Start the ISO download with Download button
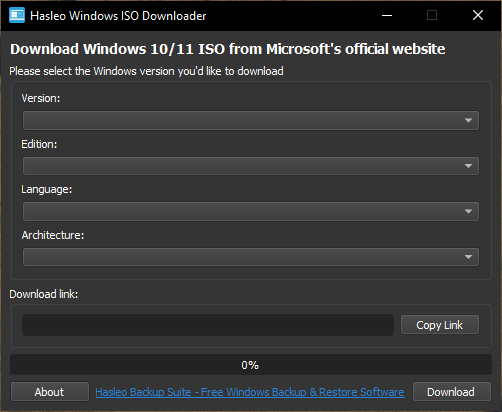 click(452, 392)
